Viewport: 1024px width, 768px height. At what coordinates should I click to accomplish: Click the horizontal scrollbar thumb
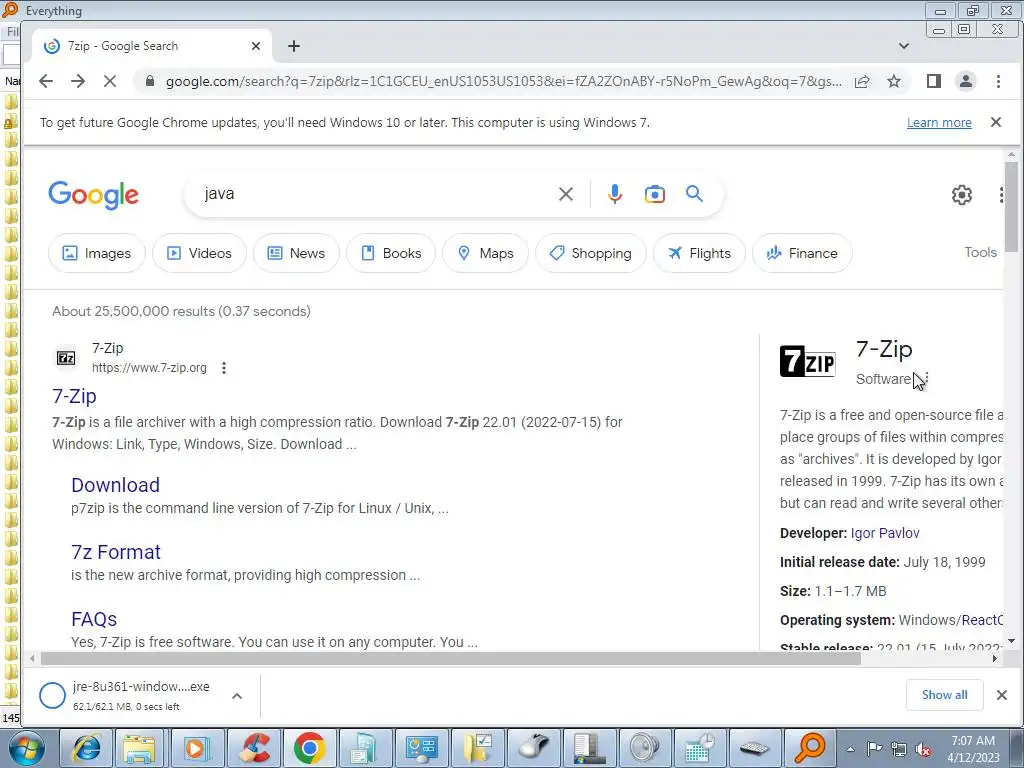coord(451,658)
